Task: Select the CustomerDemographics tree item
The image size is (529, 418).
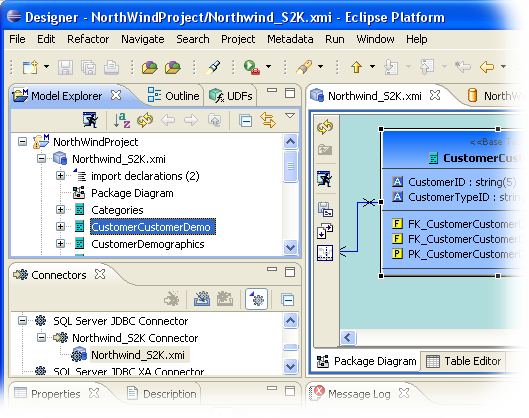Action: (147, 244)
